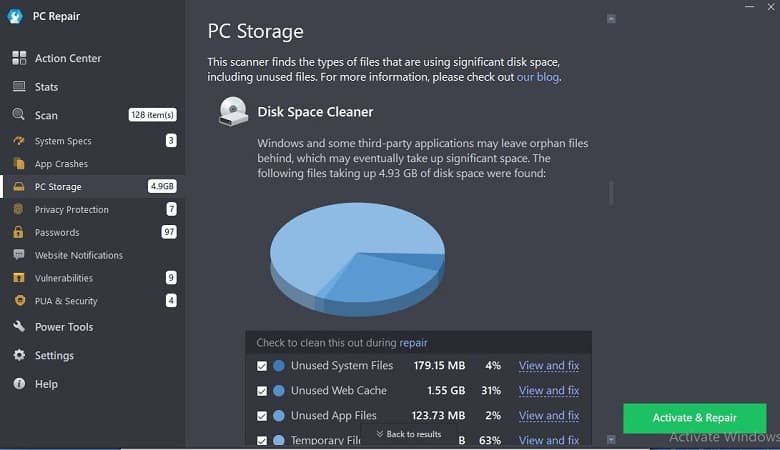Click the Activate & Repair button
The width and height of the screenshot is (780, 450).
pos(694,418)
